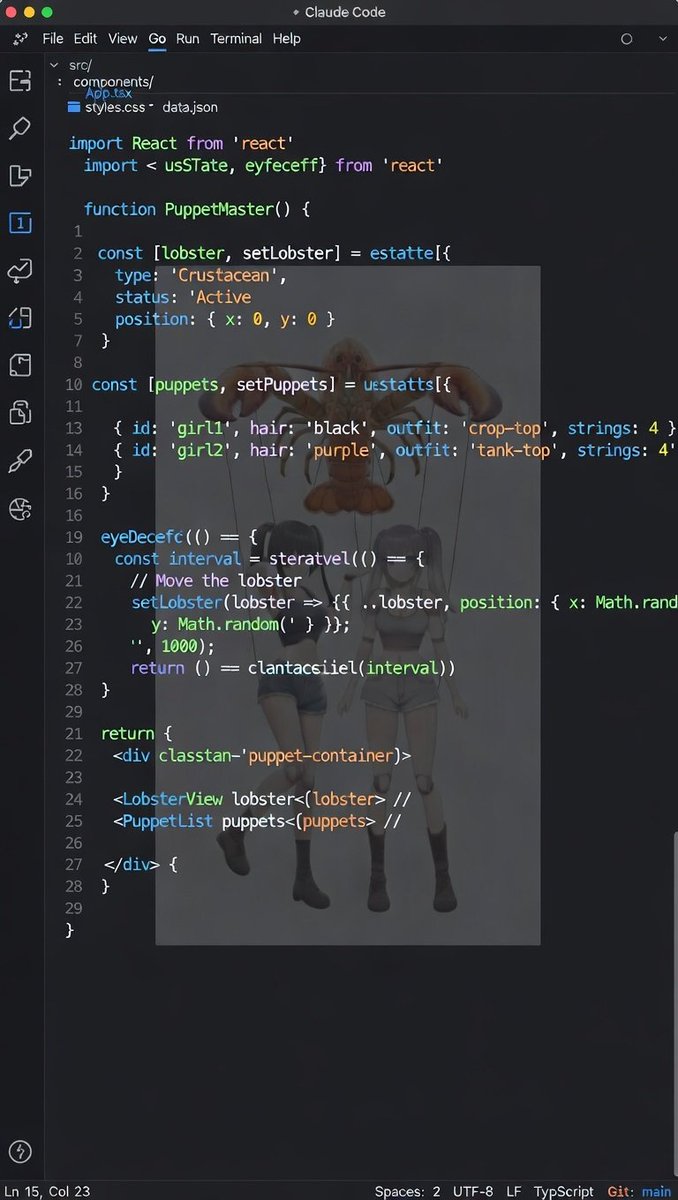Open the Go menu
678x1200 pixels.
(x=157, y=39)
